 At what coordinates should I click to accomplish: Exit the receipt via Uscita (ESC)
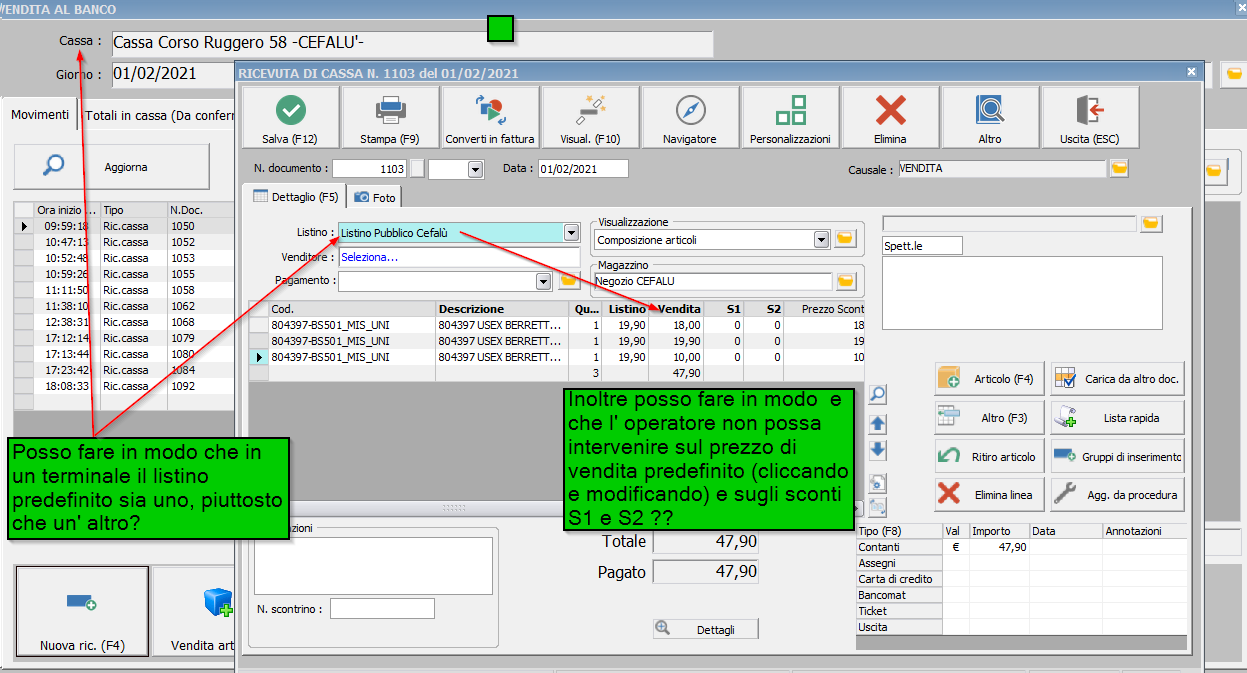click(1090, 117)
